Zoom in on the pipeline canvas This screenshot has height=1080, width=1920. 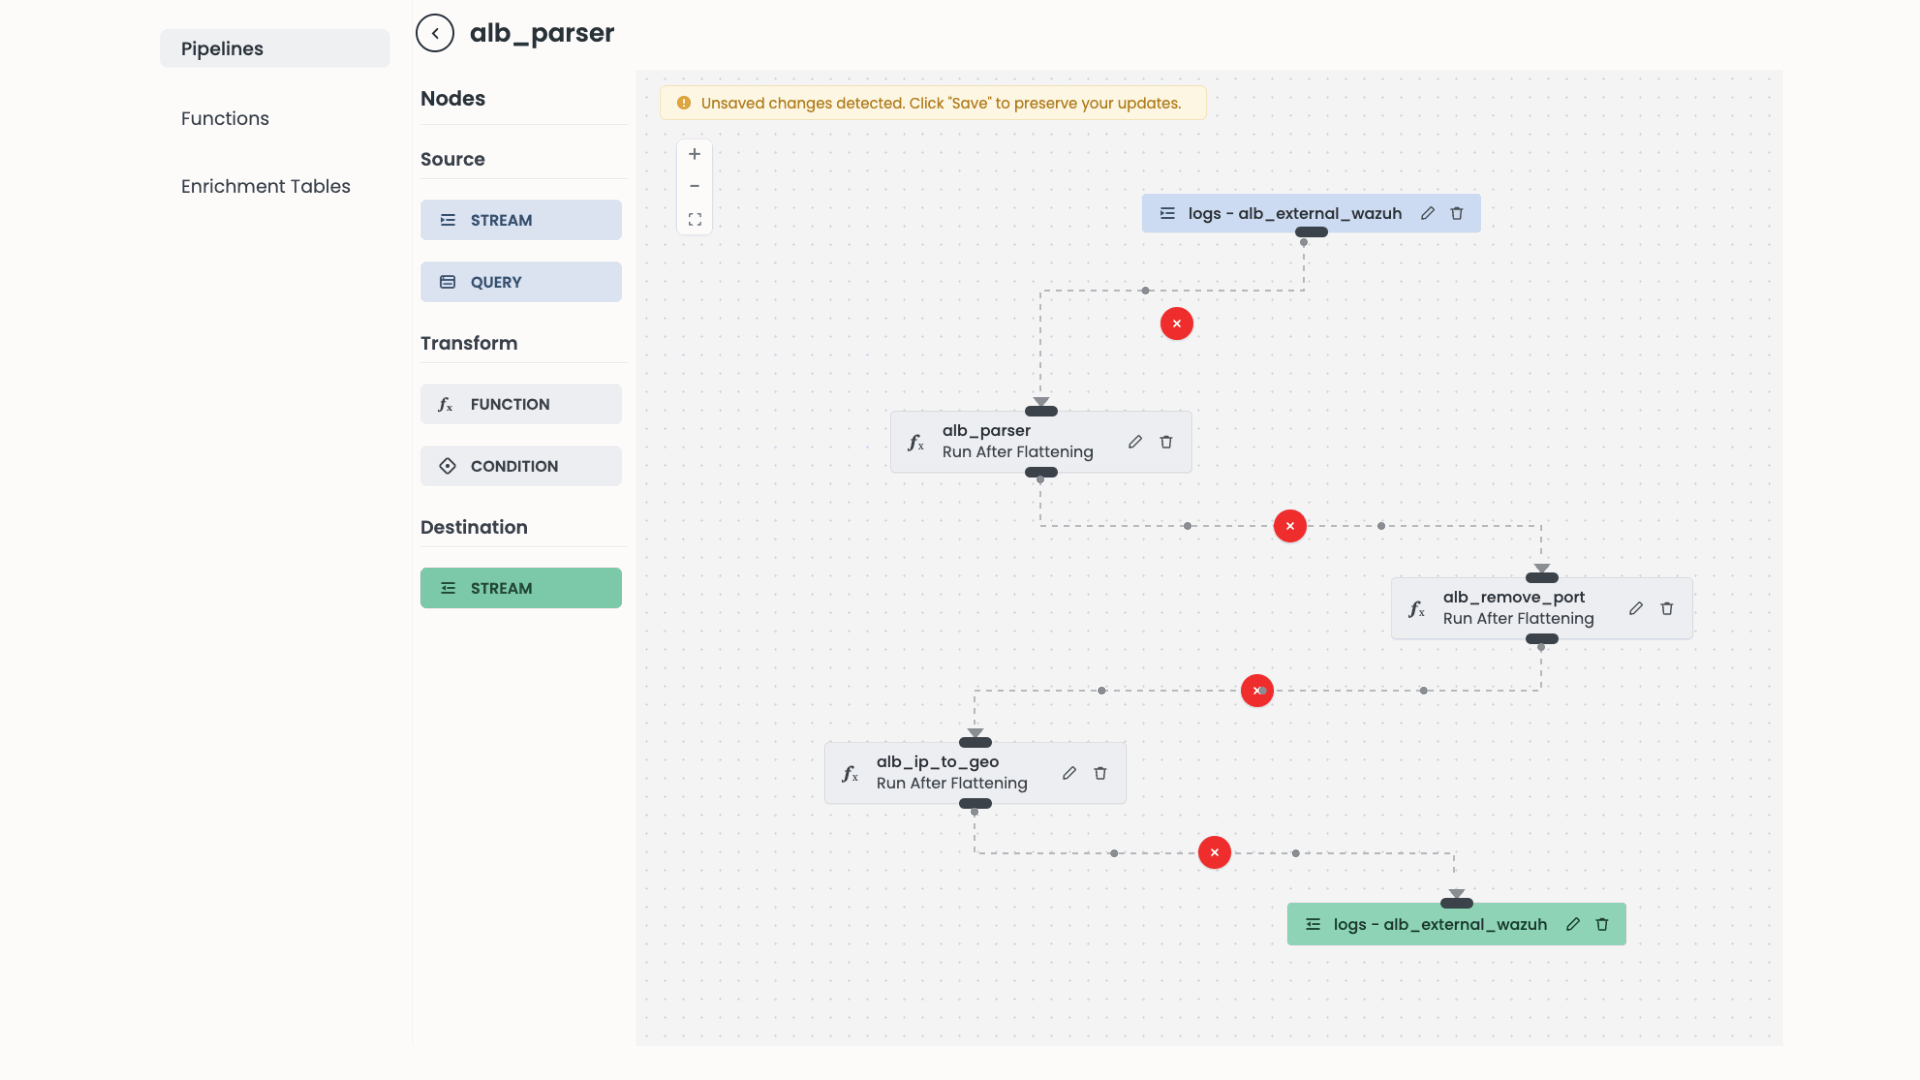[x=695, y=154]
